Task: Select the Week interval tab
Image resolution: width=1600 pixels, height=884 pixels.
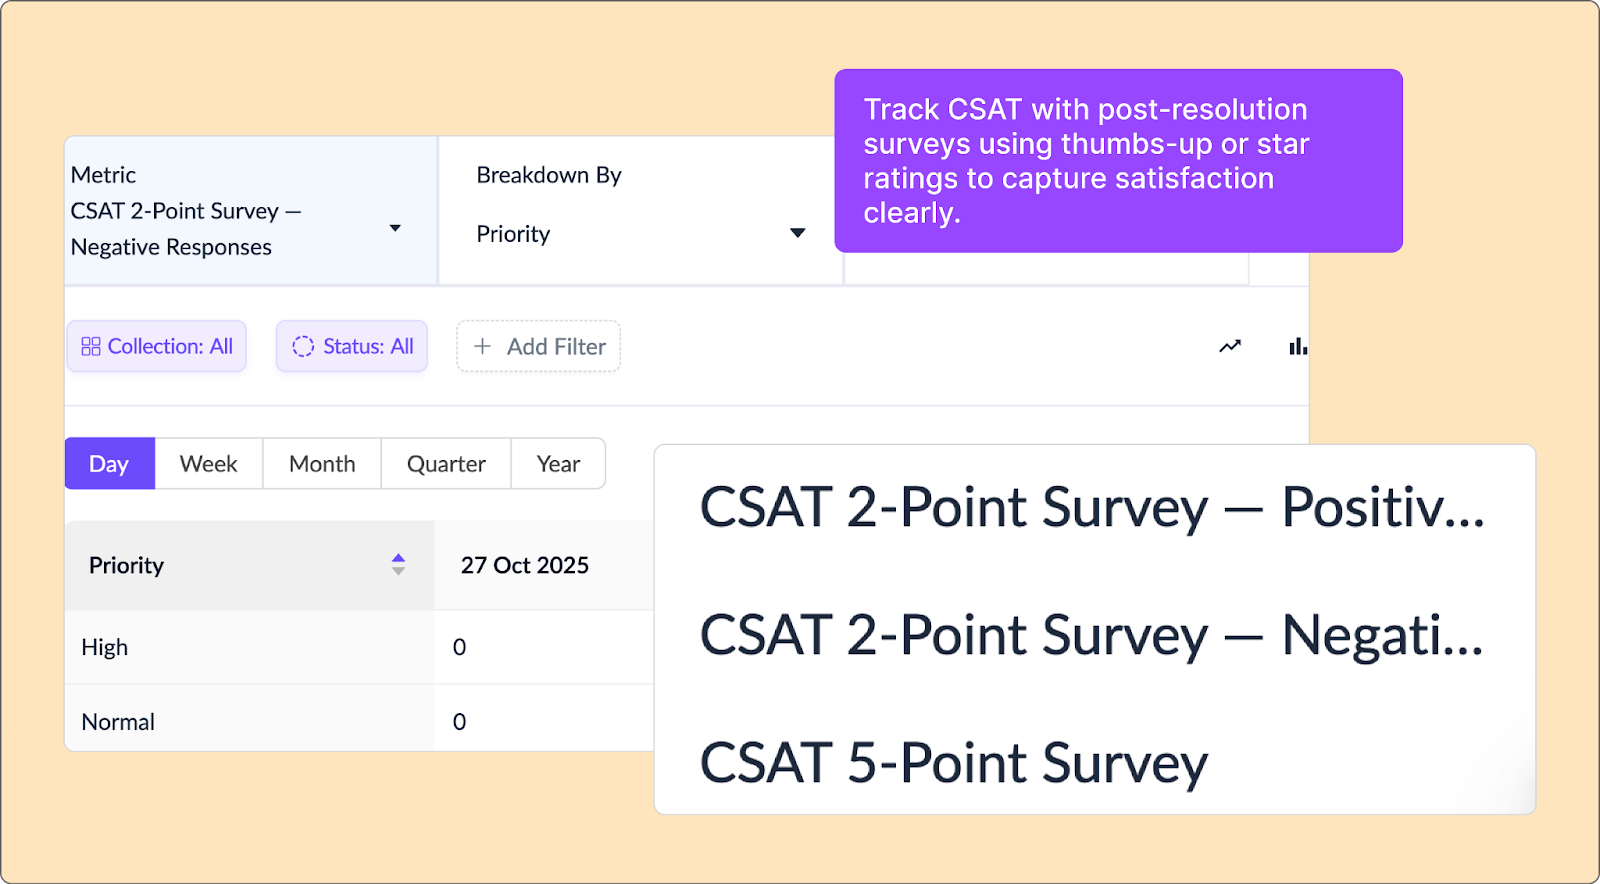Action: [209, 463]
